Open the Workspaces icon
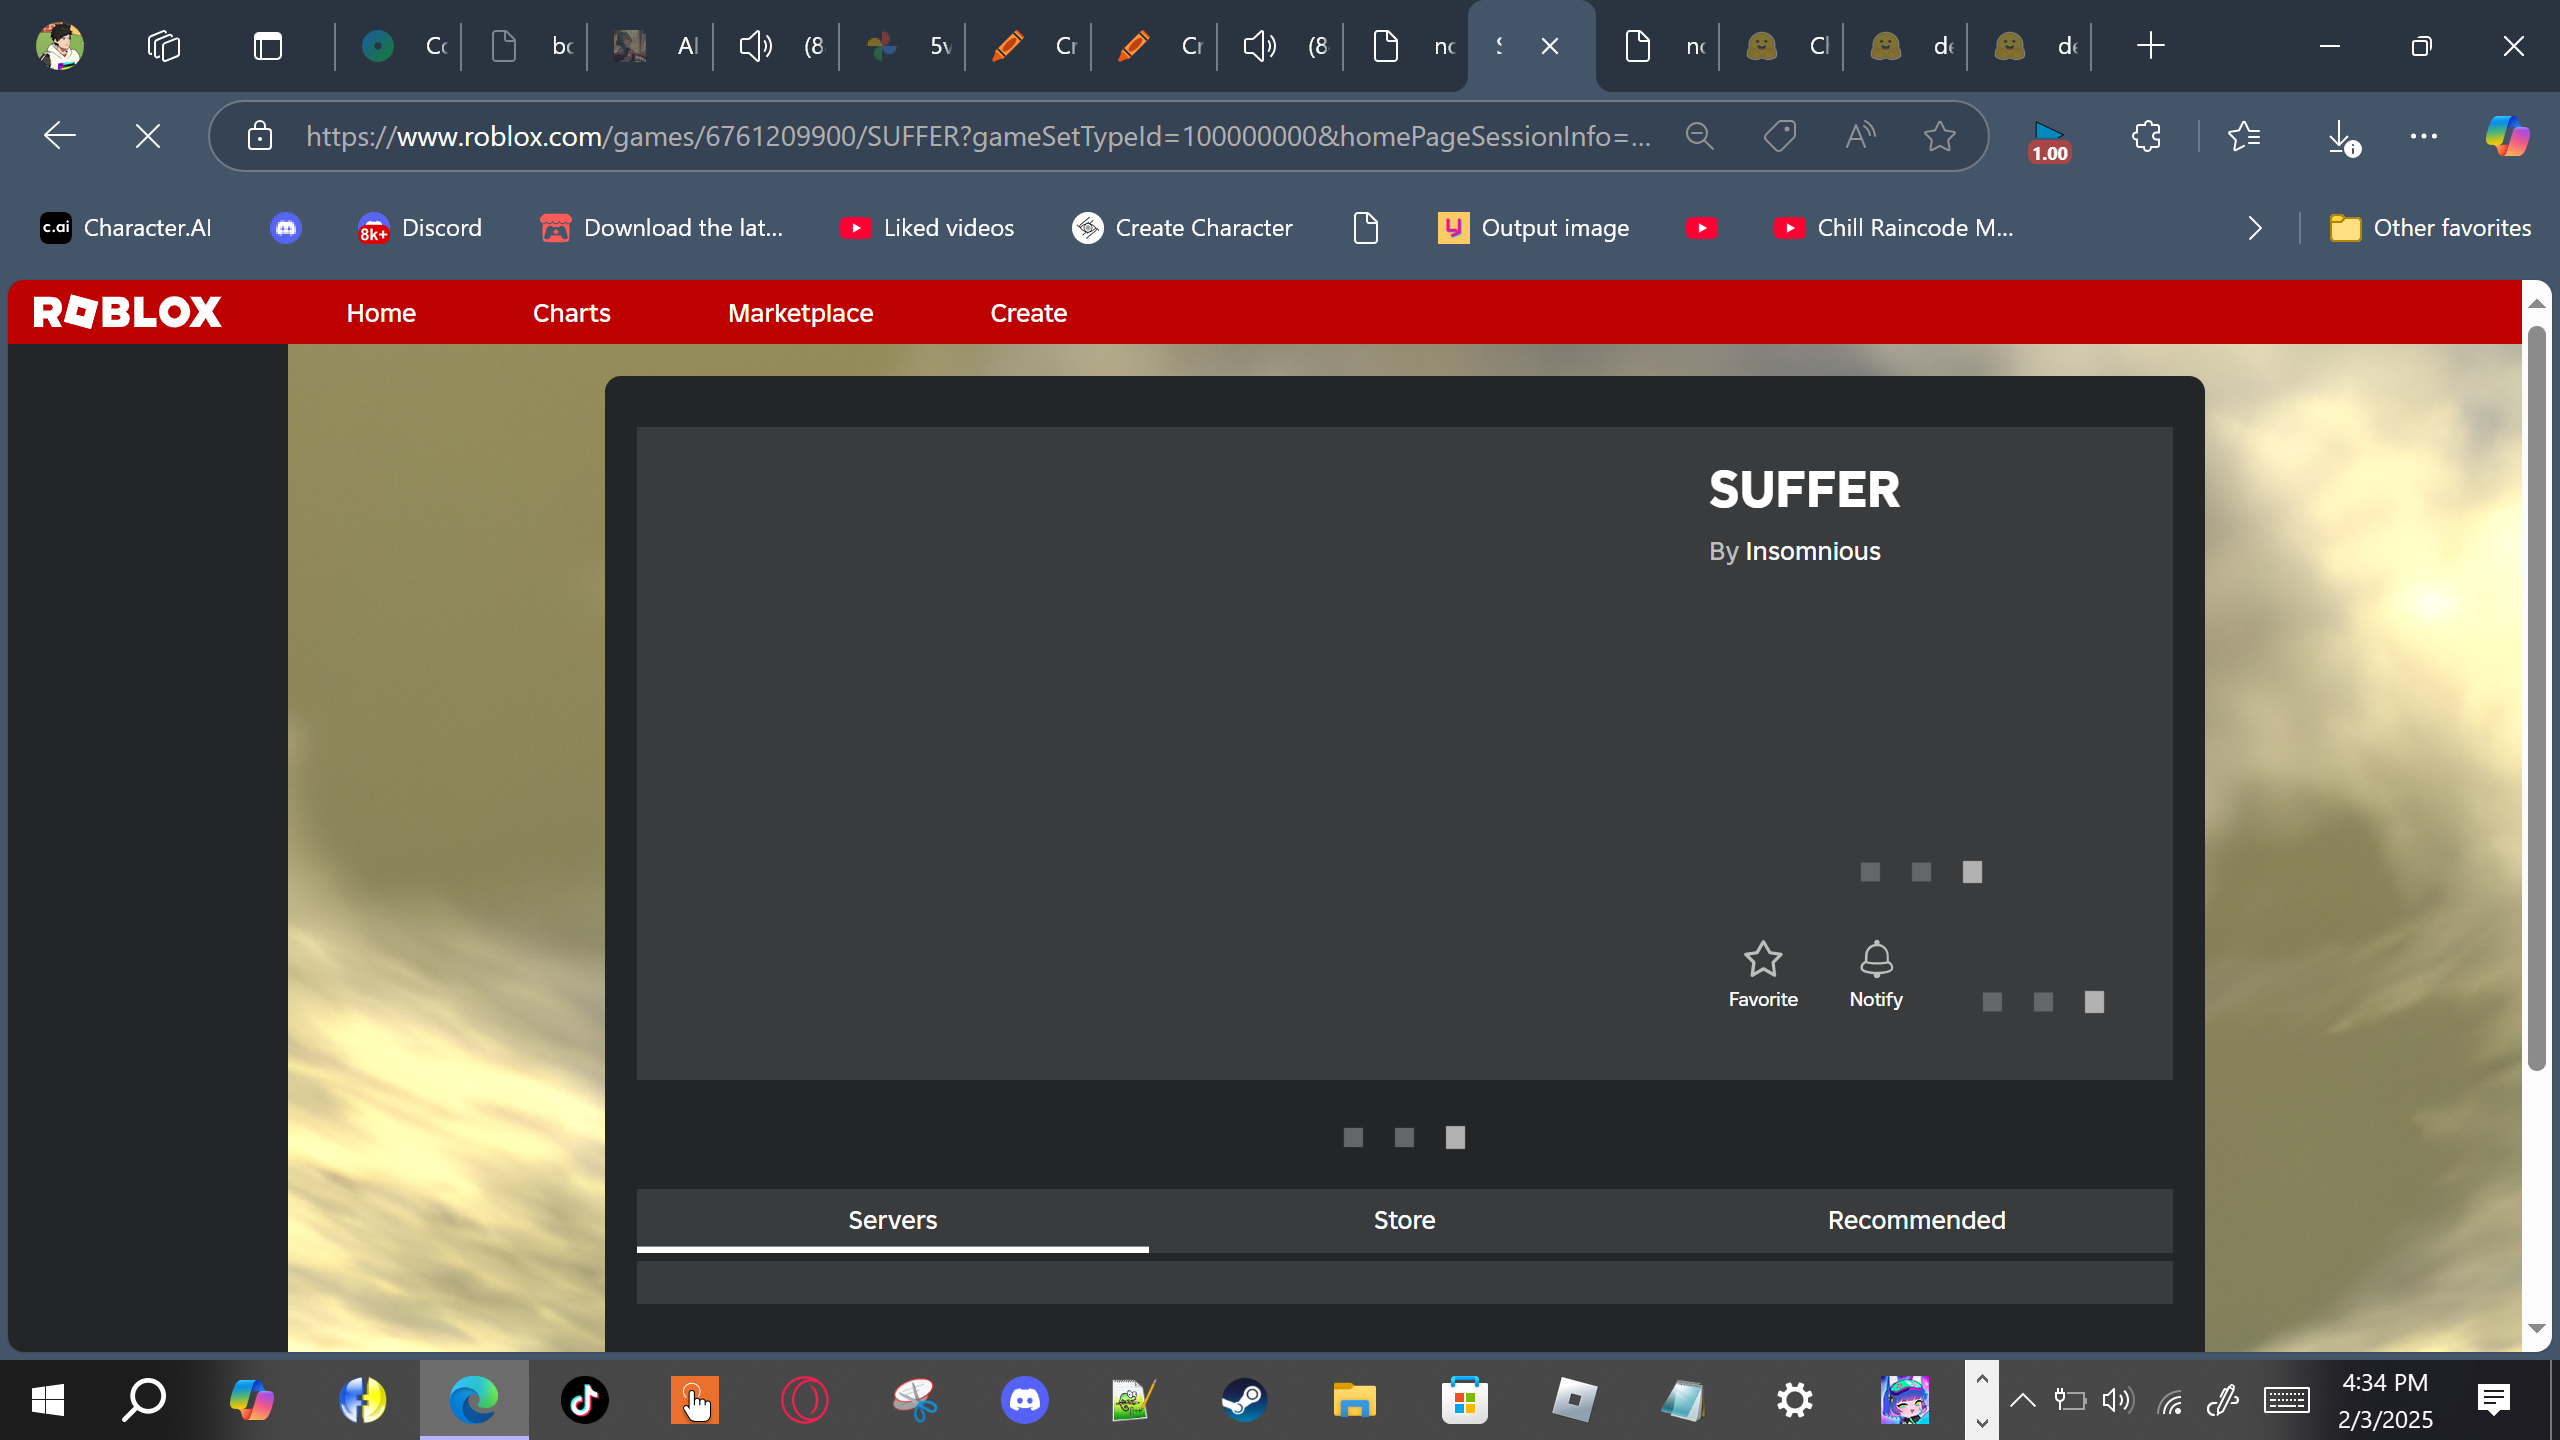This screenshot has width=2560, height=1440. (x=164, y=46)
